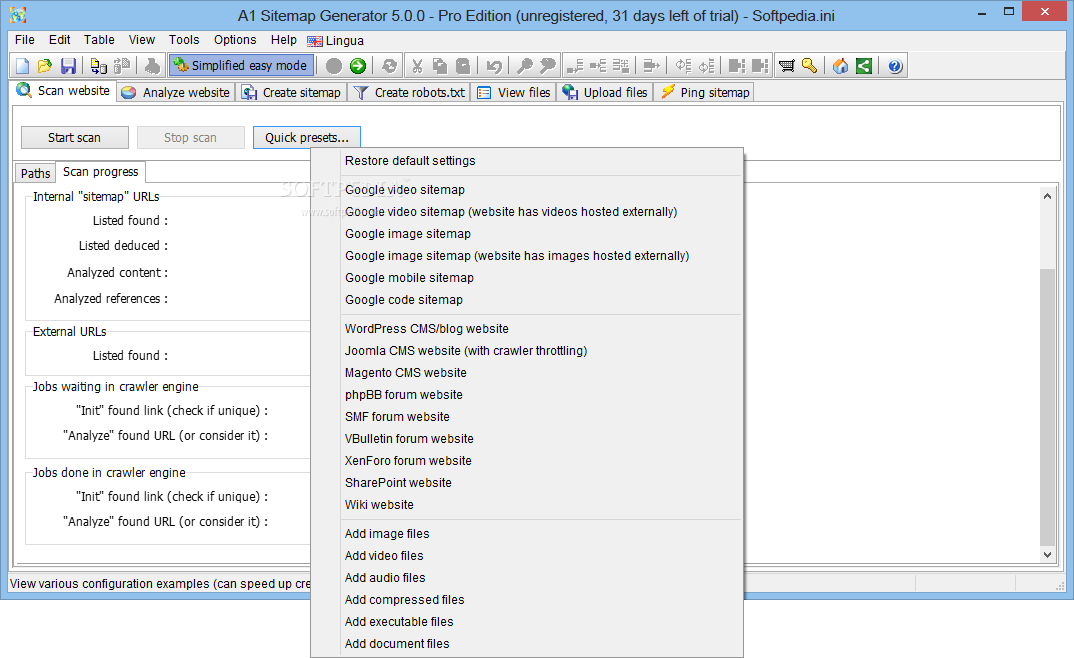Click the copy toolbar icon
This screenshot has height=658, width=1074.
coord(440,66)
